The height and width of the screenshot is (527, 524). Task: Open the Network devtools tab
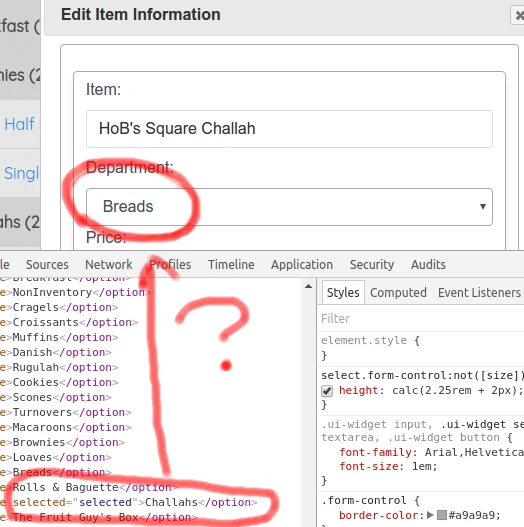click(109, 265)
